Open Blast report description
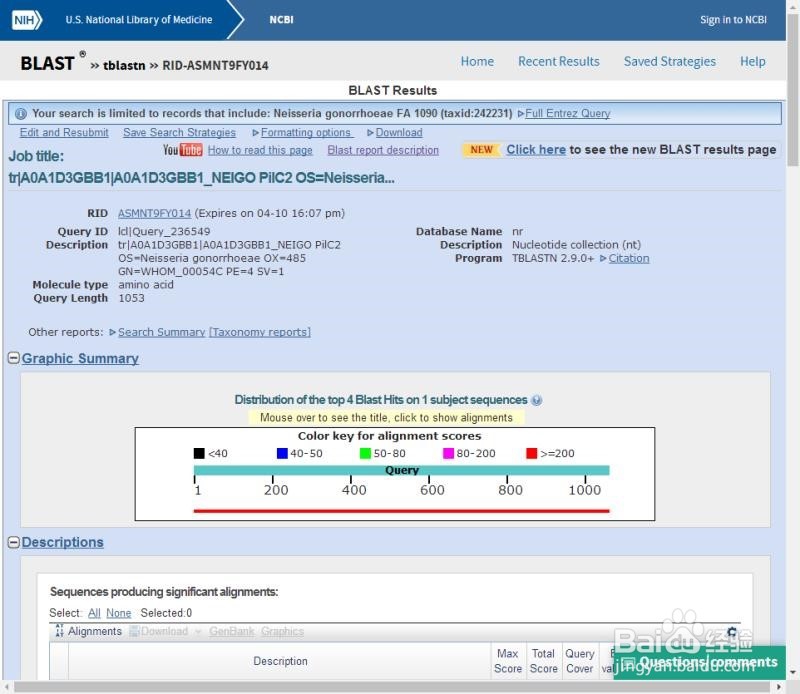This screenshot has height=694, width=800. [383, 150]
